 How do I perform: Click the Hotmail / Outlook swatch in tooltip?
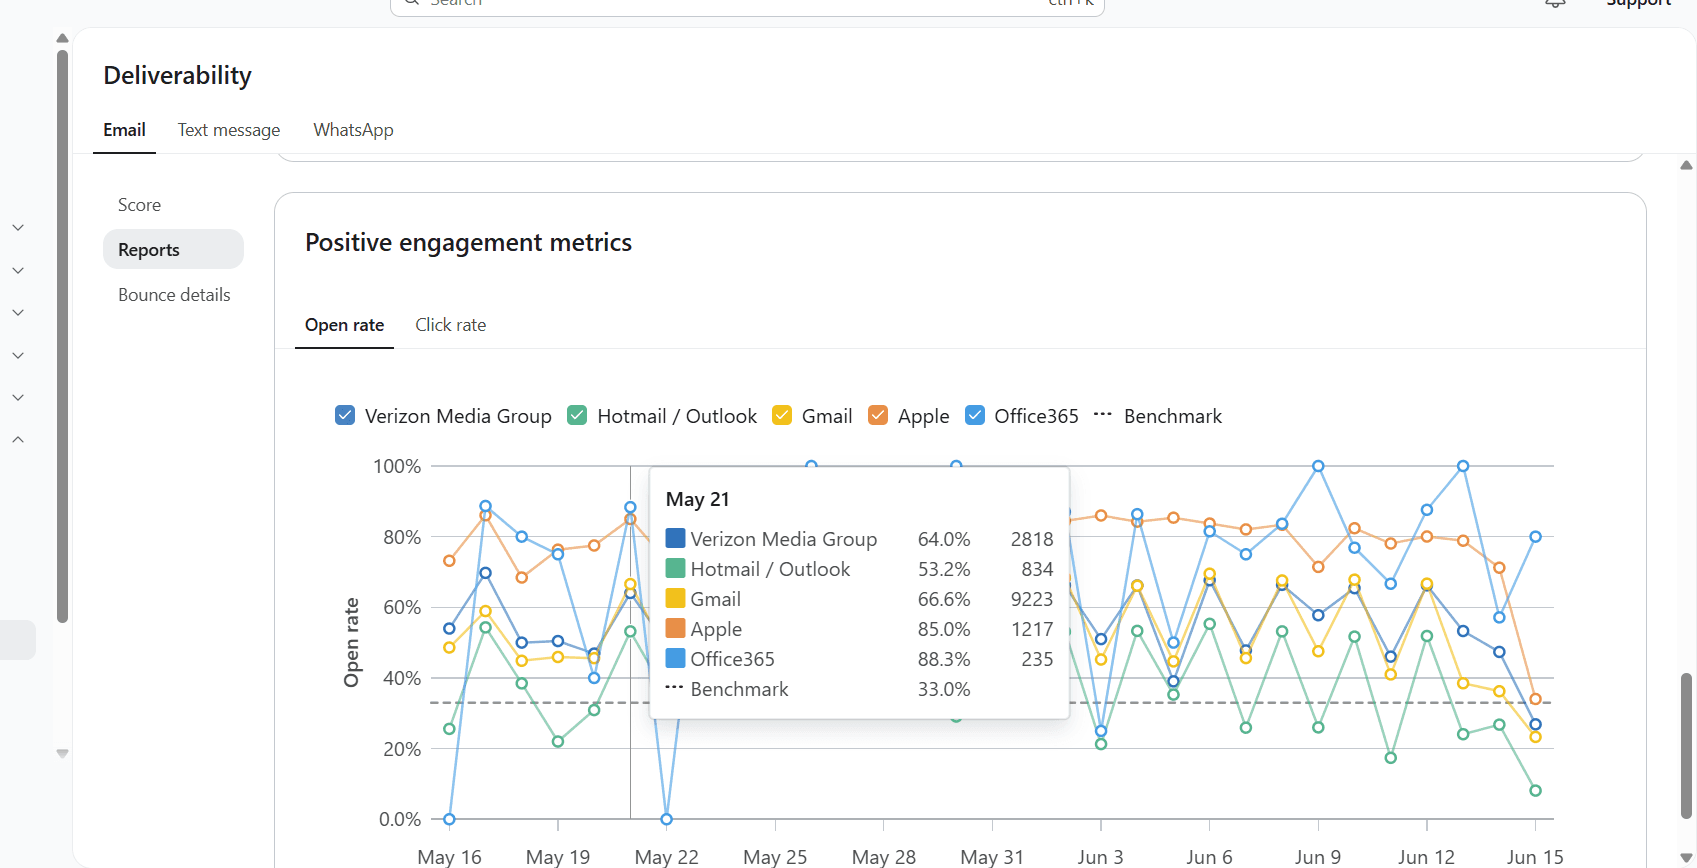(675, 569)
